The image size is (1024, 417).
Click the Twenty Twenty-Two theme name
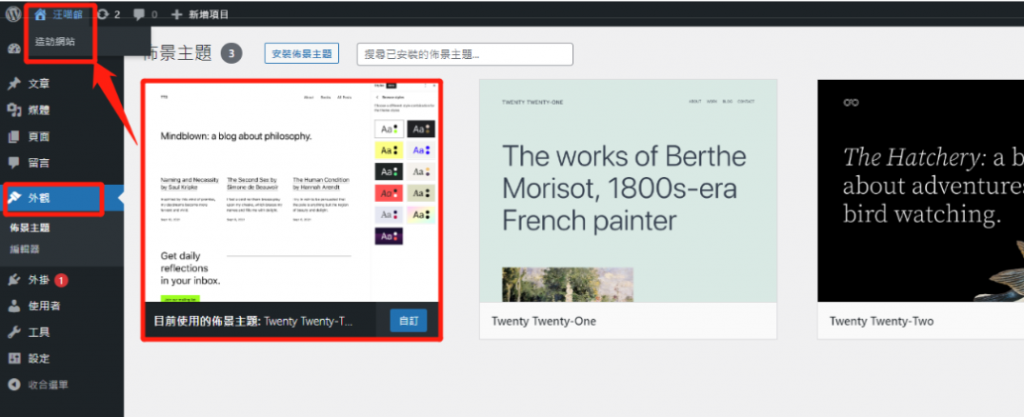point(882,321)
